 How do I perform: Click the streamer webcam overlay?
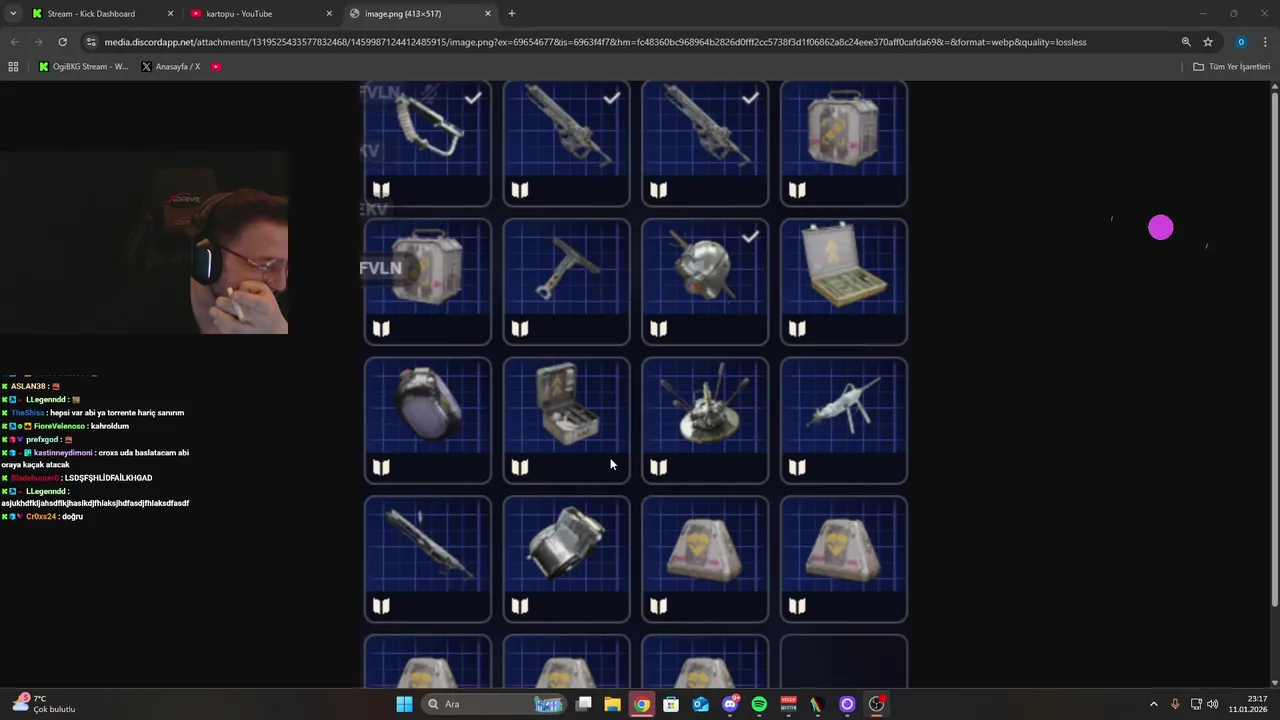pos(144,243)
